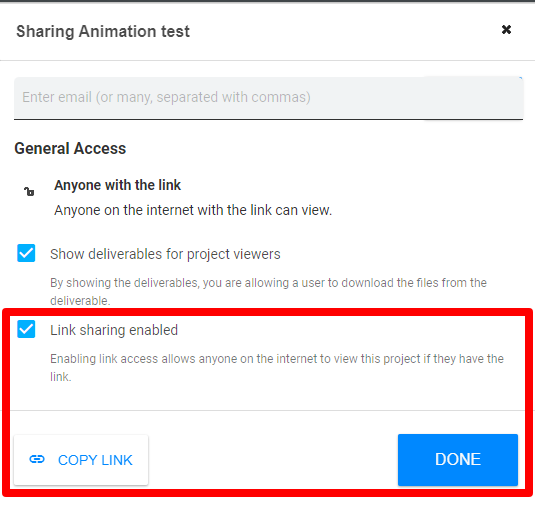
Task: Click the unlocked padlock icon
Action: (29, 191)
